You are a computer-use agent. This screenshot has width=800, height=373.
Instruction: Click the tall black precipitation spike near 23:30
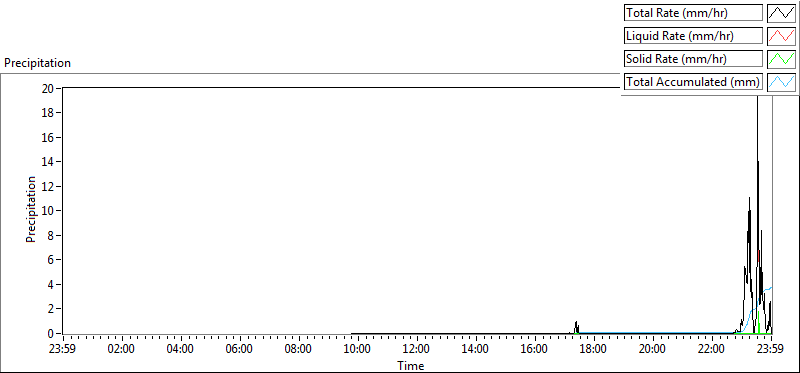[x=758, y=204]
